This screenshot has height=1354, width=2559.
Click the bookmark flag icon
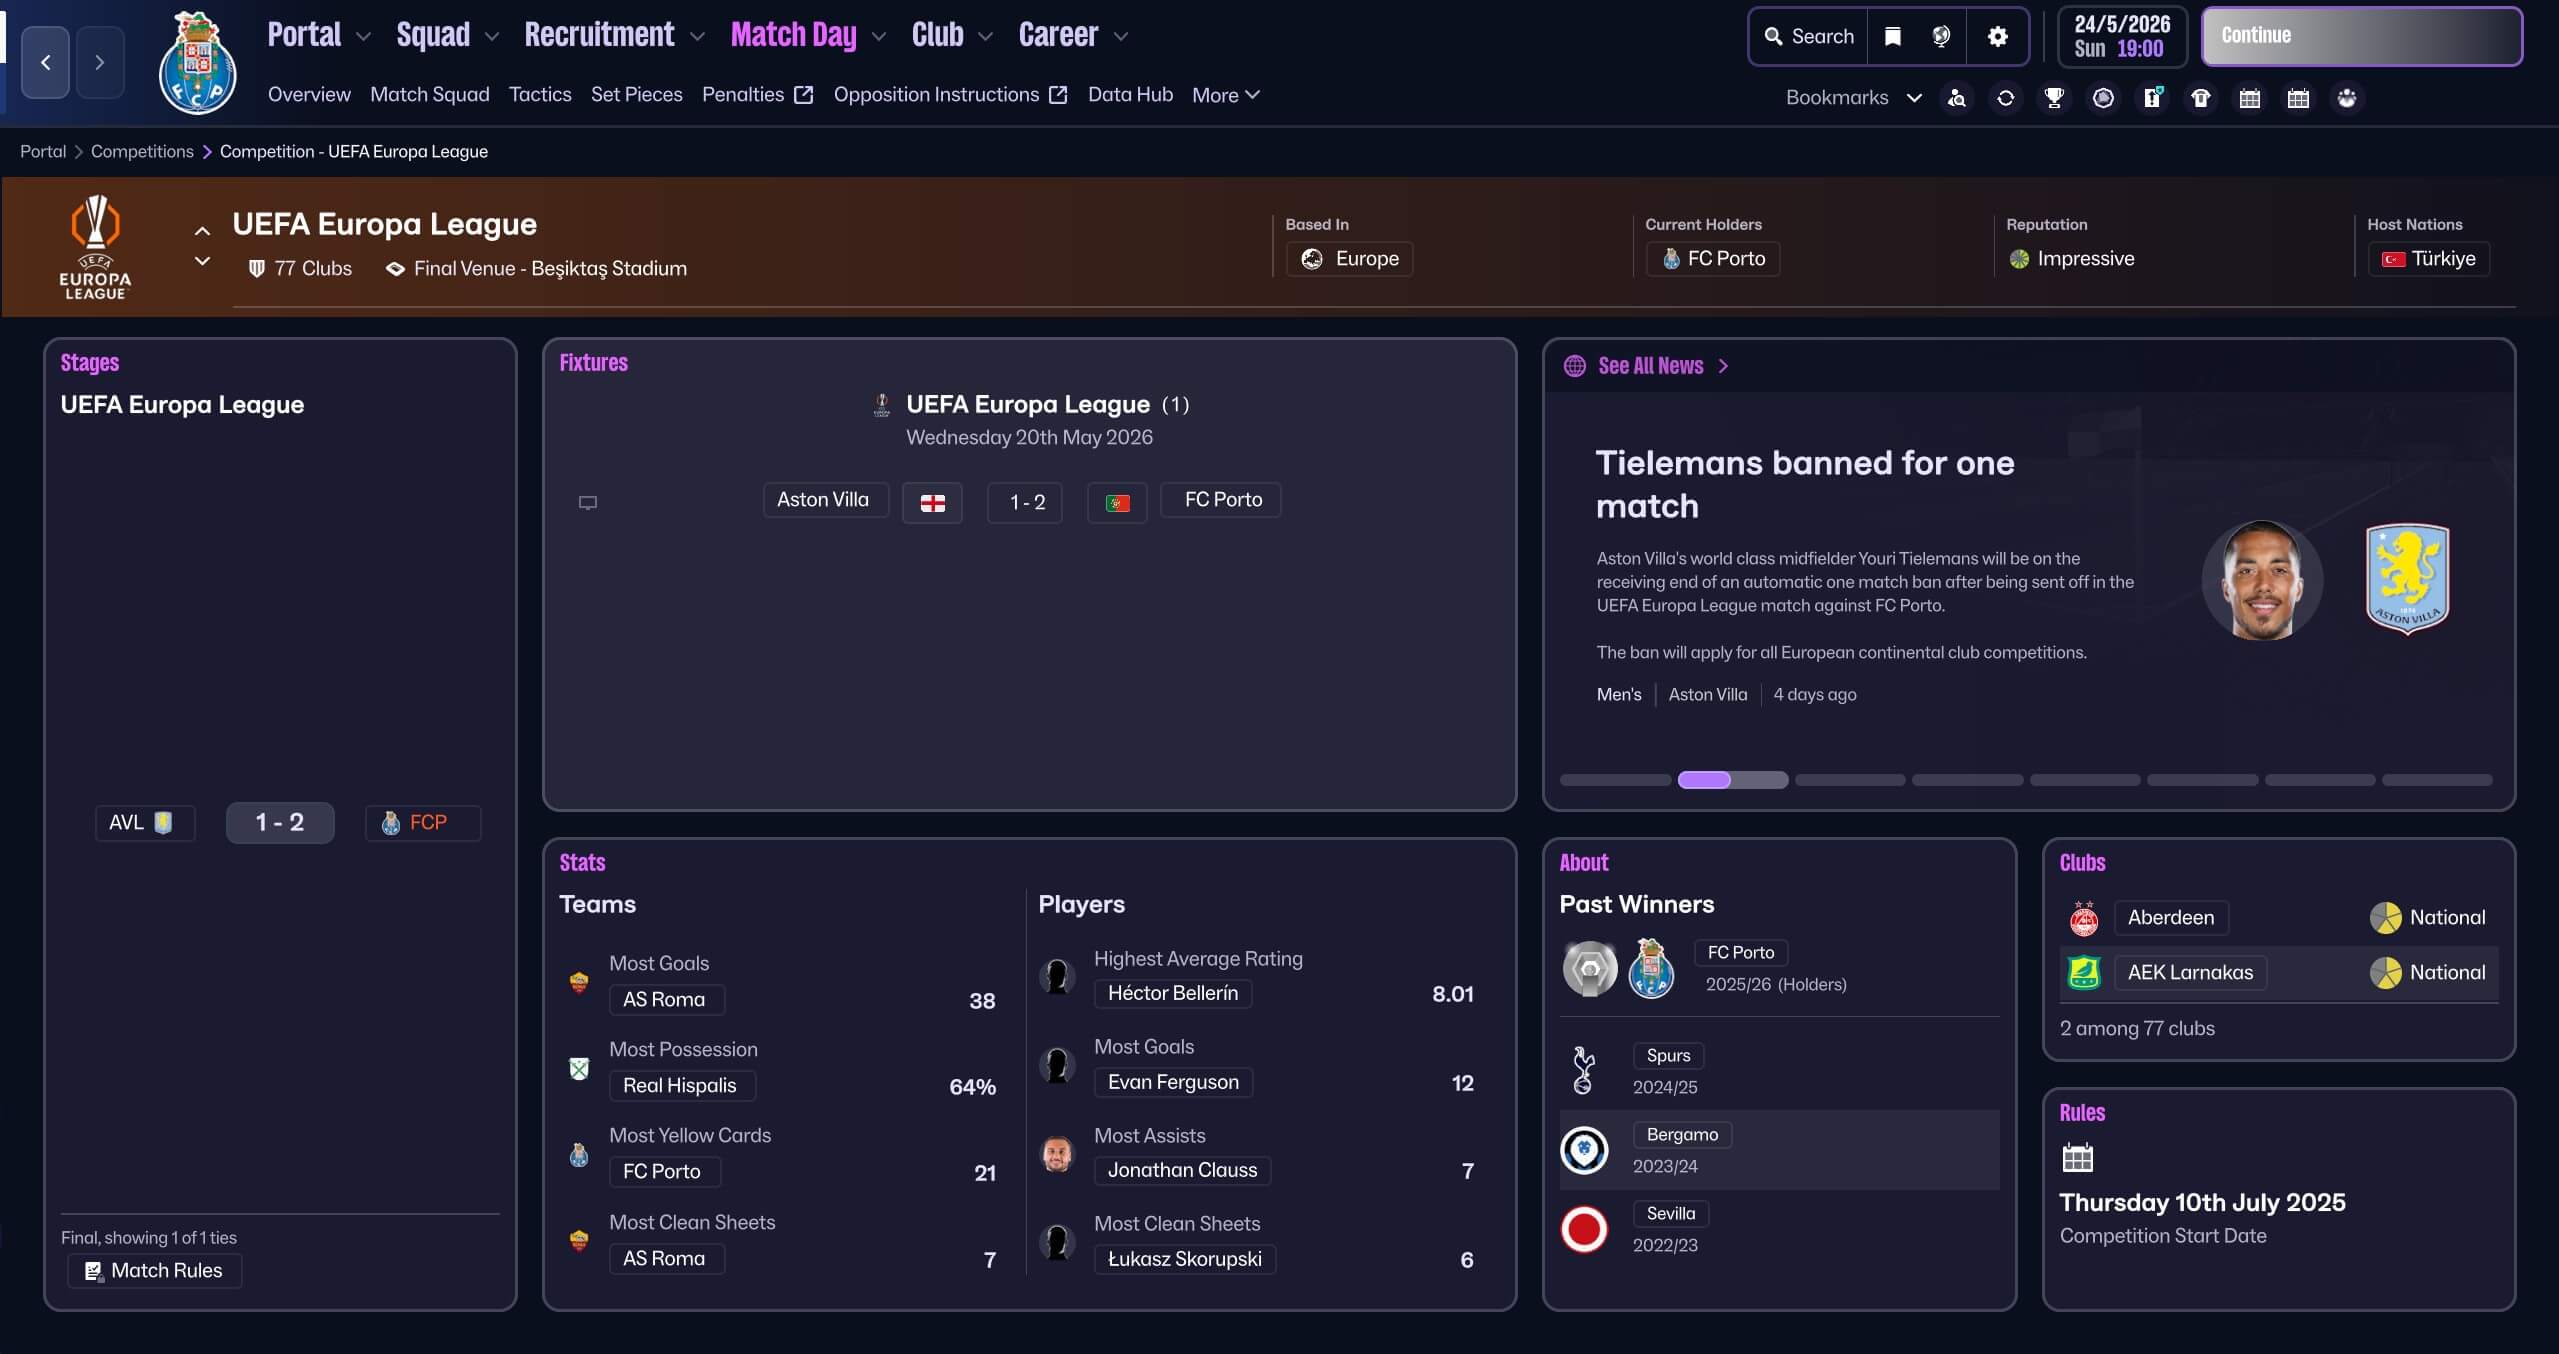pyautogui.click(x=1892, y=36)
